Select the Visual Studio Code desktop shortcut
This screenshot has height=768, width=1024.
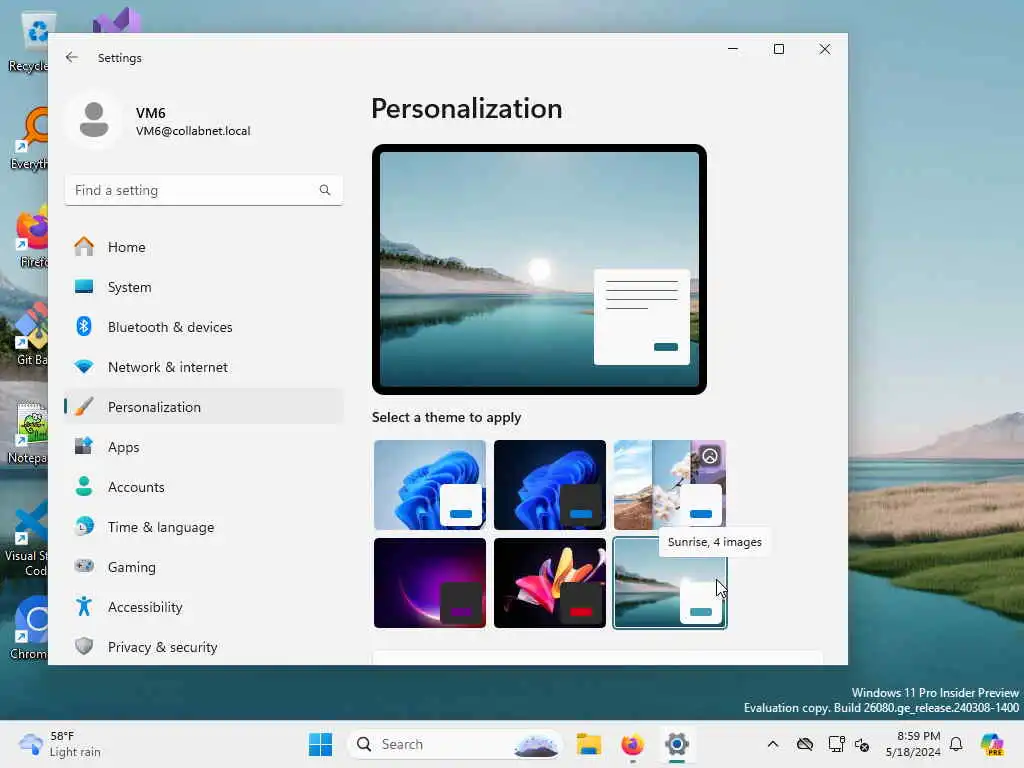(26, 538)
